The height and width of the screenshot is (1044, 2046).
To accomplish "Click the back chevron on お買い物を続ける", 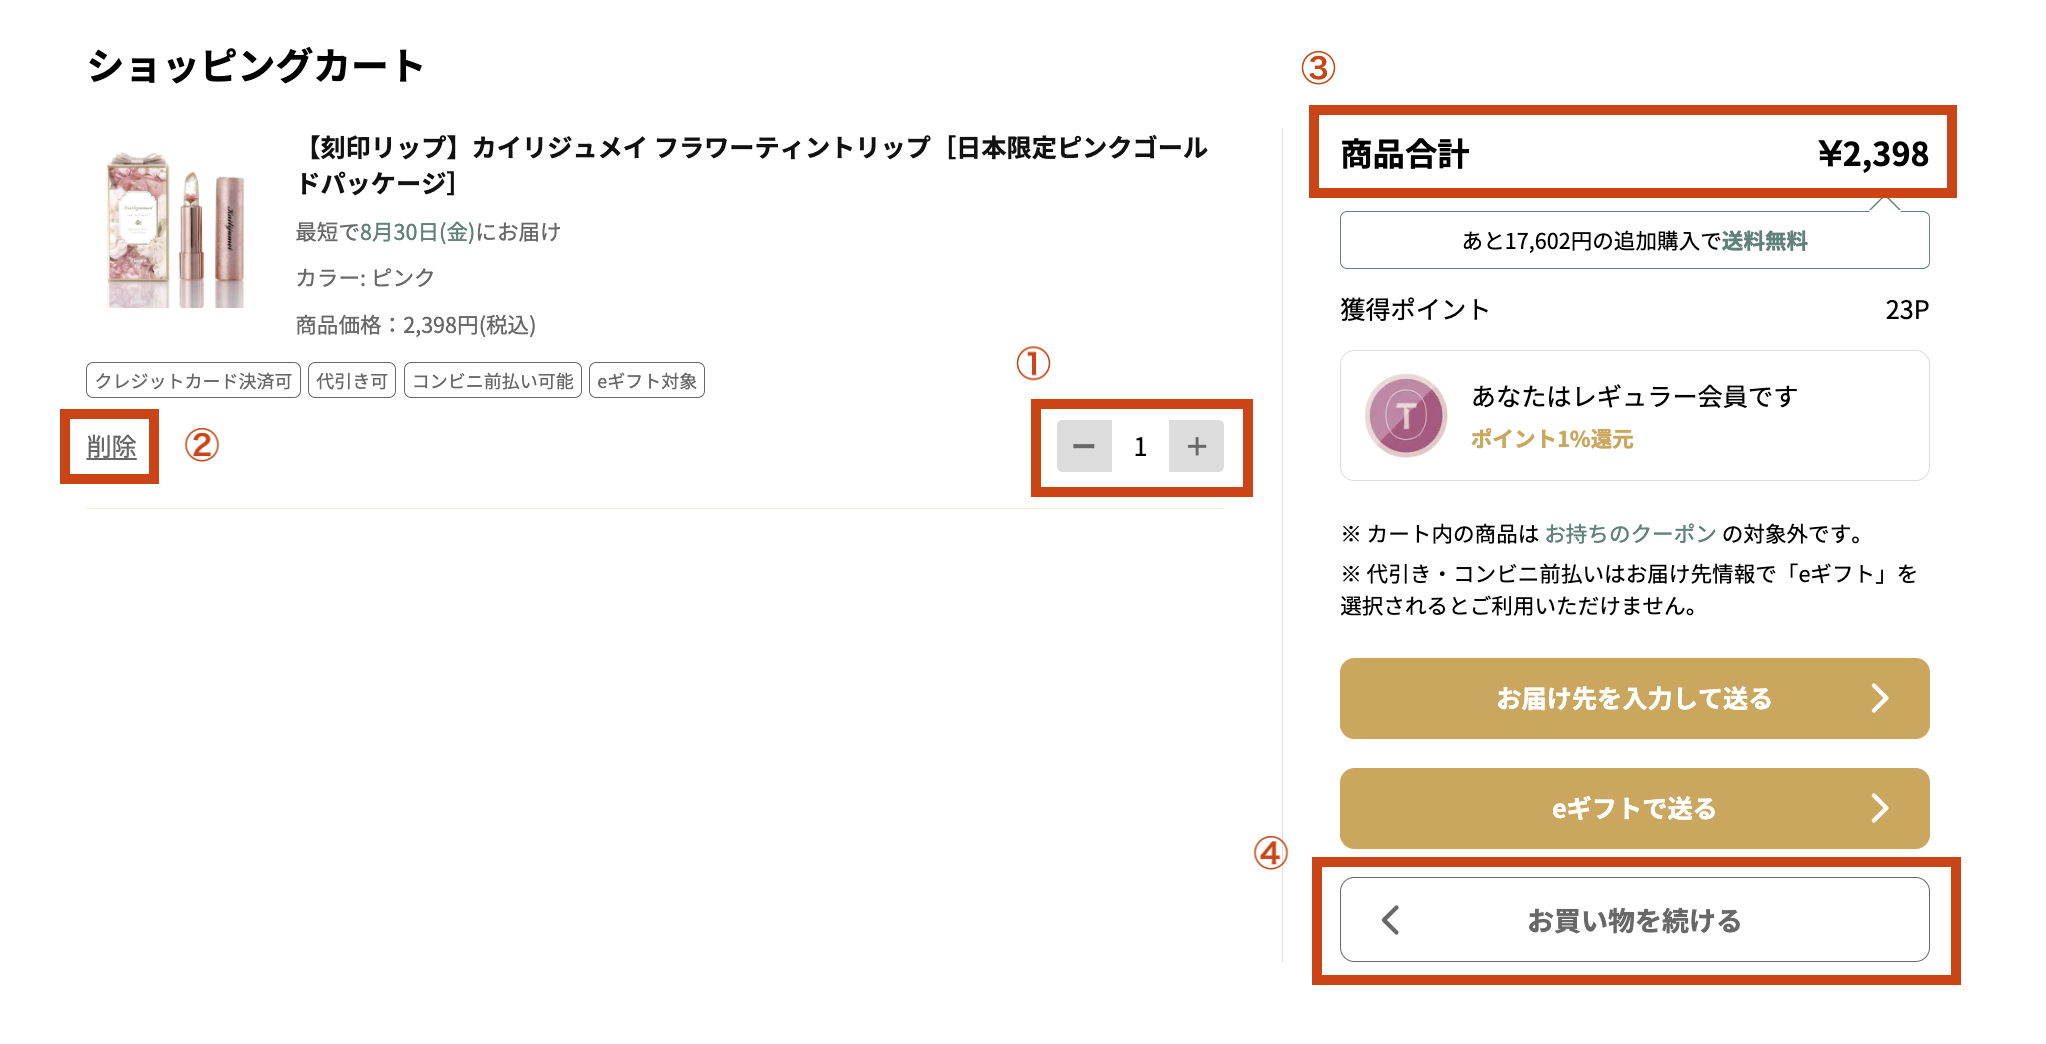I will pos(1390,920).
